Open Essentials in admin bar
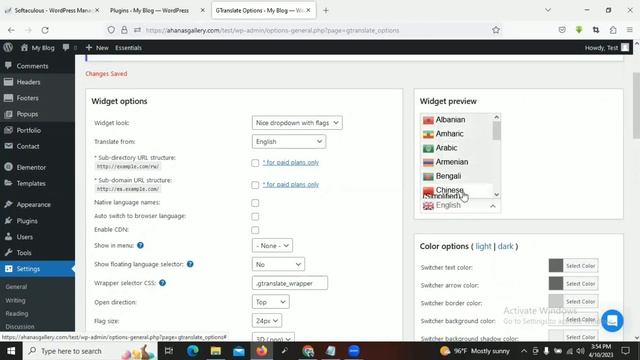The height and width of the screenshot is (360, 640). [128, 48]
